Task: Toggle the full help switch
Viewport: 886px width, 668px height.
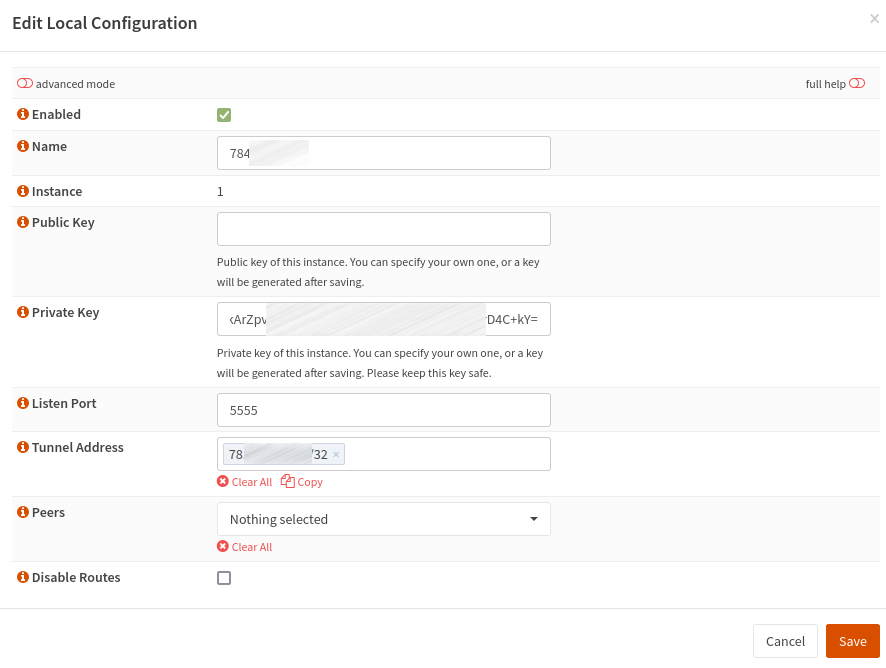Action: pyautogui.click(x=857, y=84)
